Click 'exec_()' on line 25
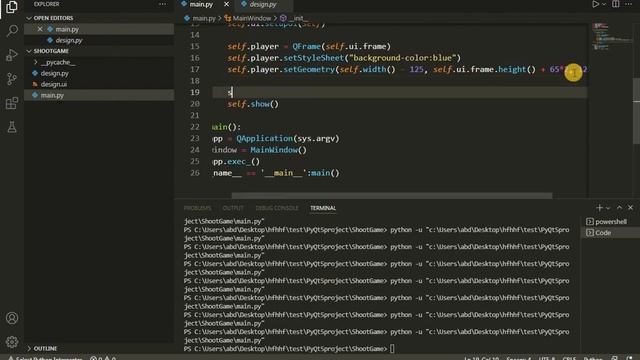The image size is (640, 360). (243, 162)
